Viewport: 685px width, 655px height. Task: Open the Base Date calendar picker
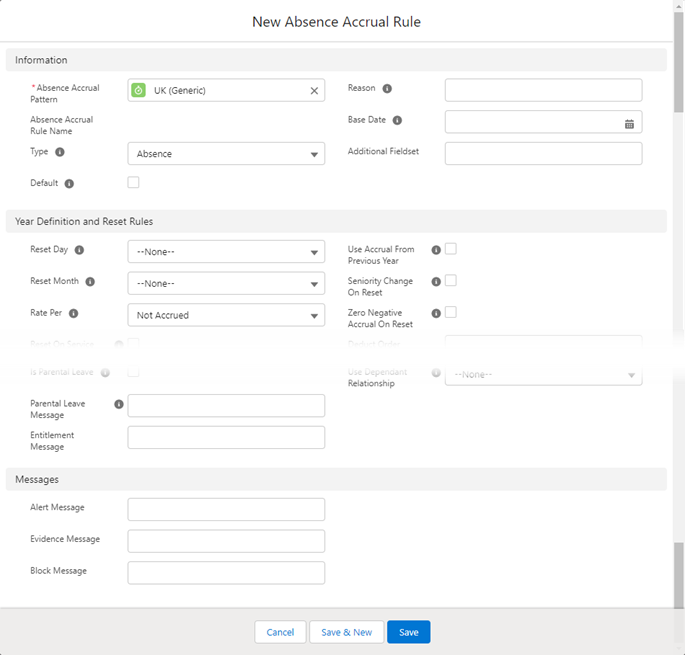point(629,123)
